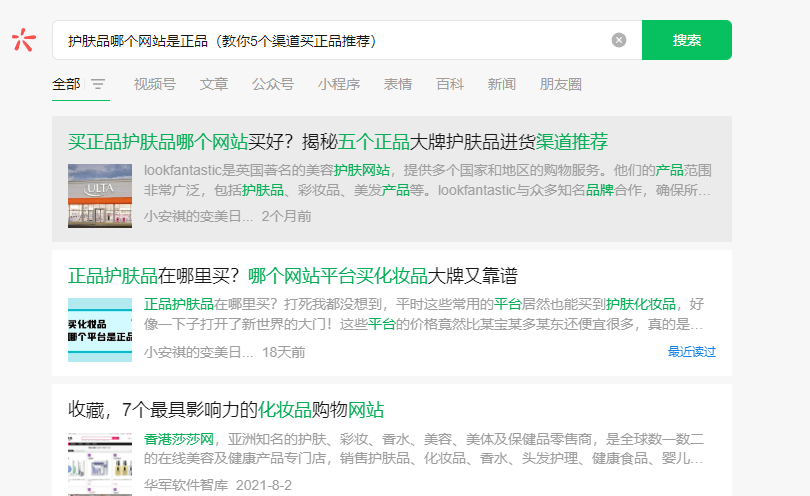Select the 全部 tab
810x496 pixels.
point(66,84)
